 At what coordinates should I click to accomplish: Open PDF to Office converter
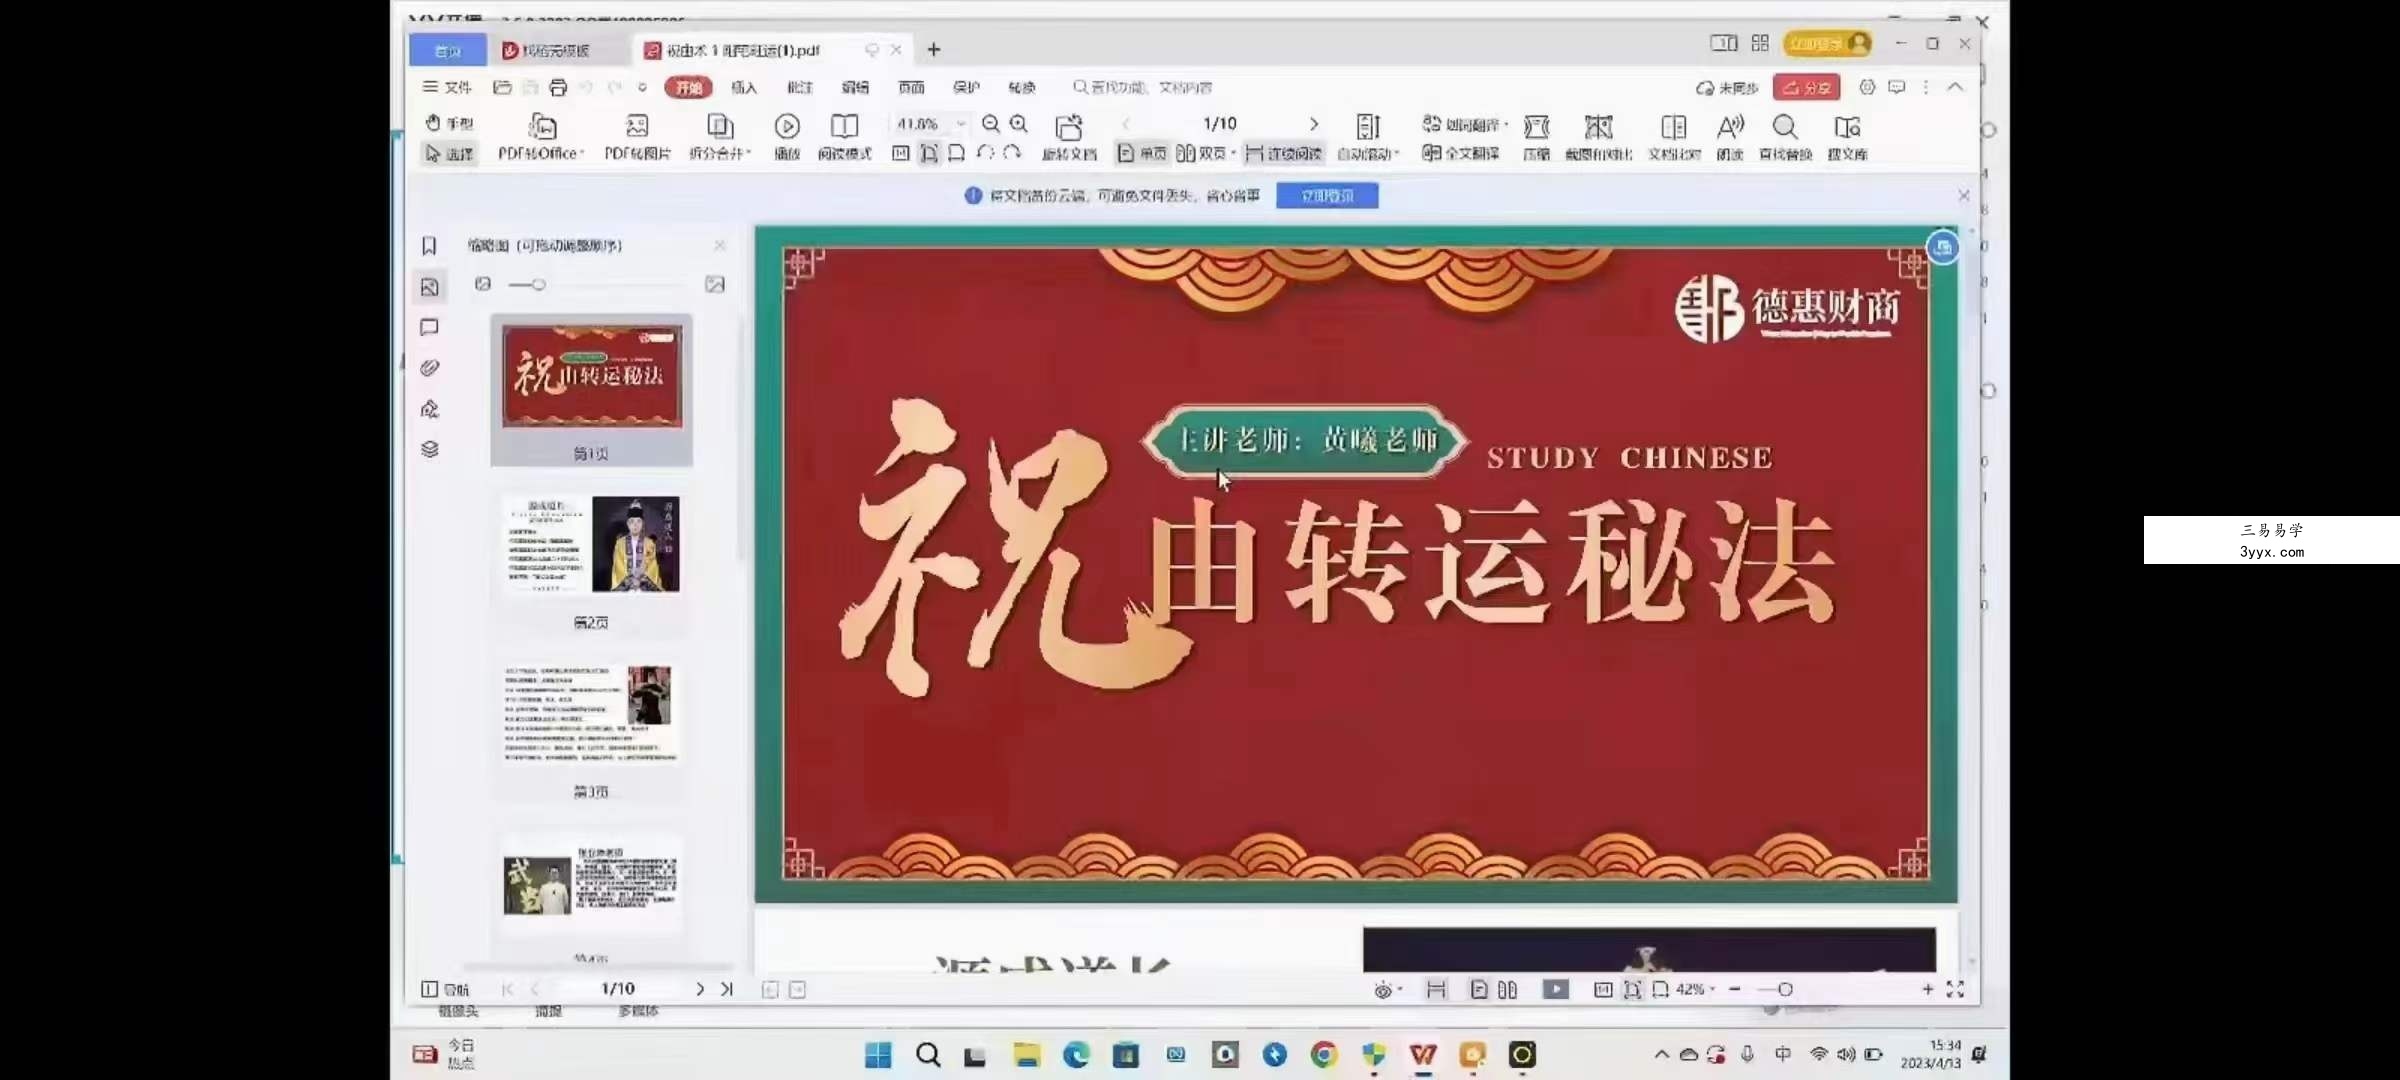click(x=541, y=136)
